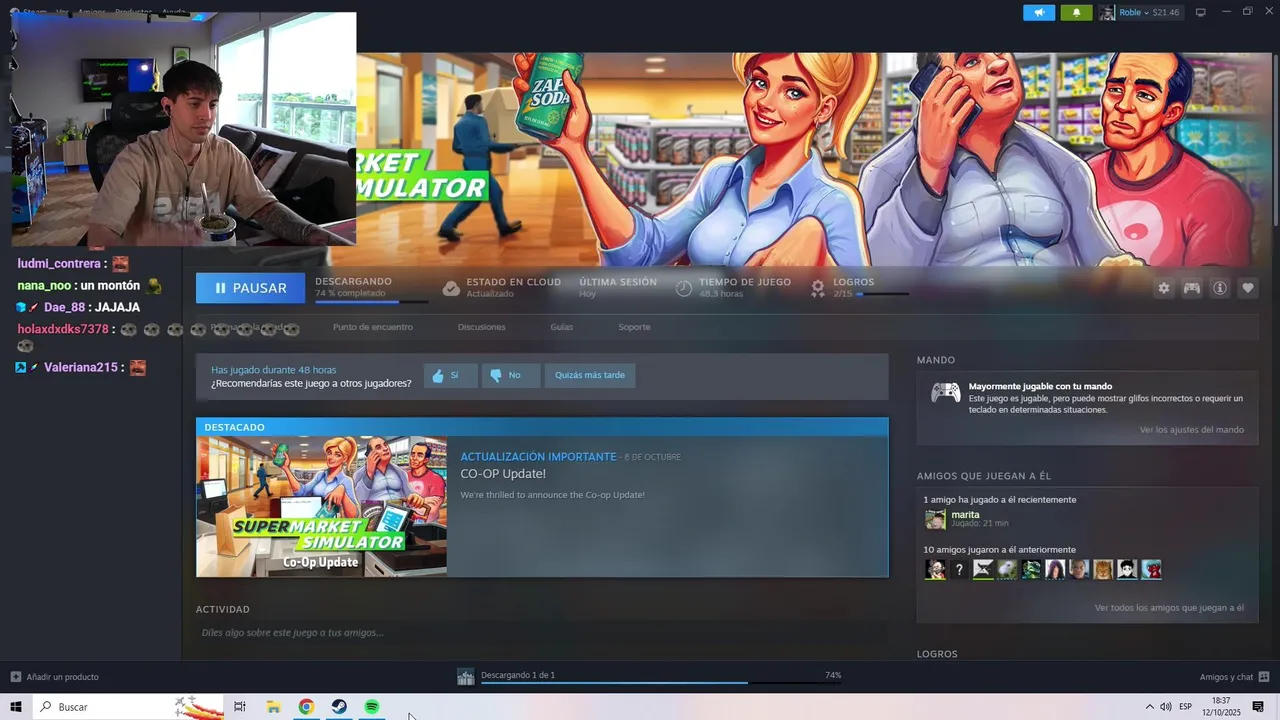Open the Discusiones tab
The width and height of the screenshot is (1280, 720).
coord(482,327)
